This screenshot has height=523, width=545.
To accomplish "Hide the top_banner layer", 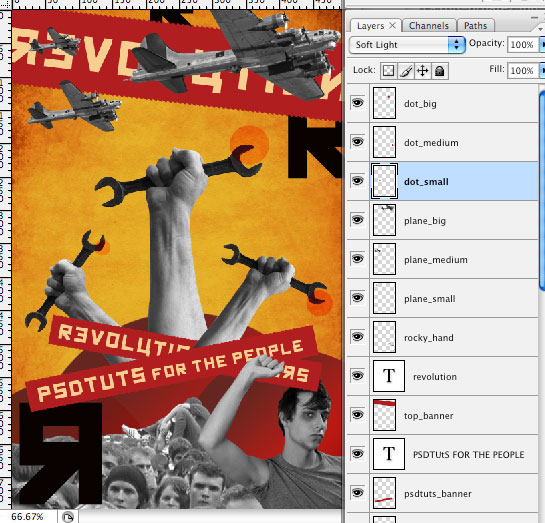I will pyautogui.click(x=357, y=415).
